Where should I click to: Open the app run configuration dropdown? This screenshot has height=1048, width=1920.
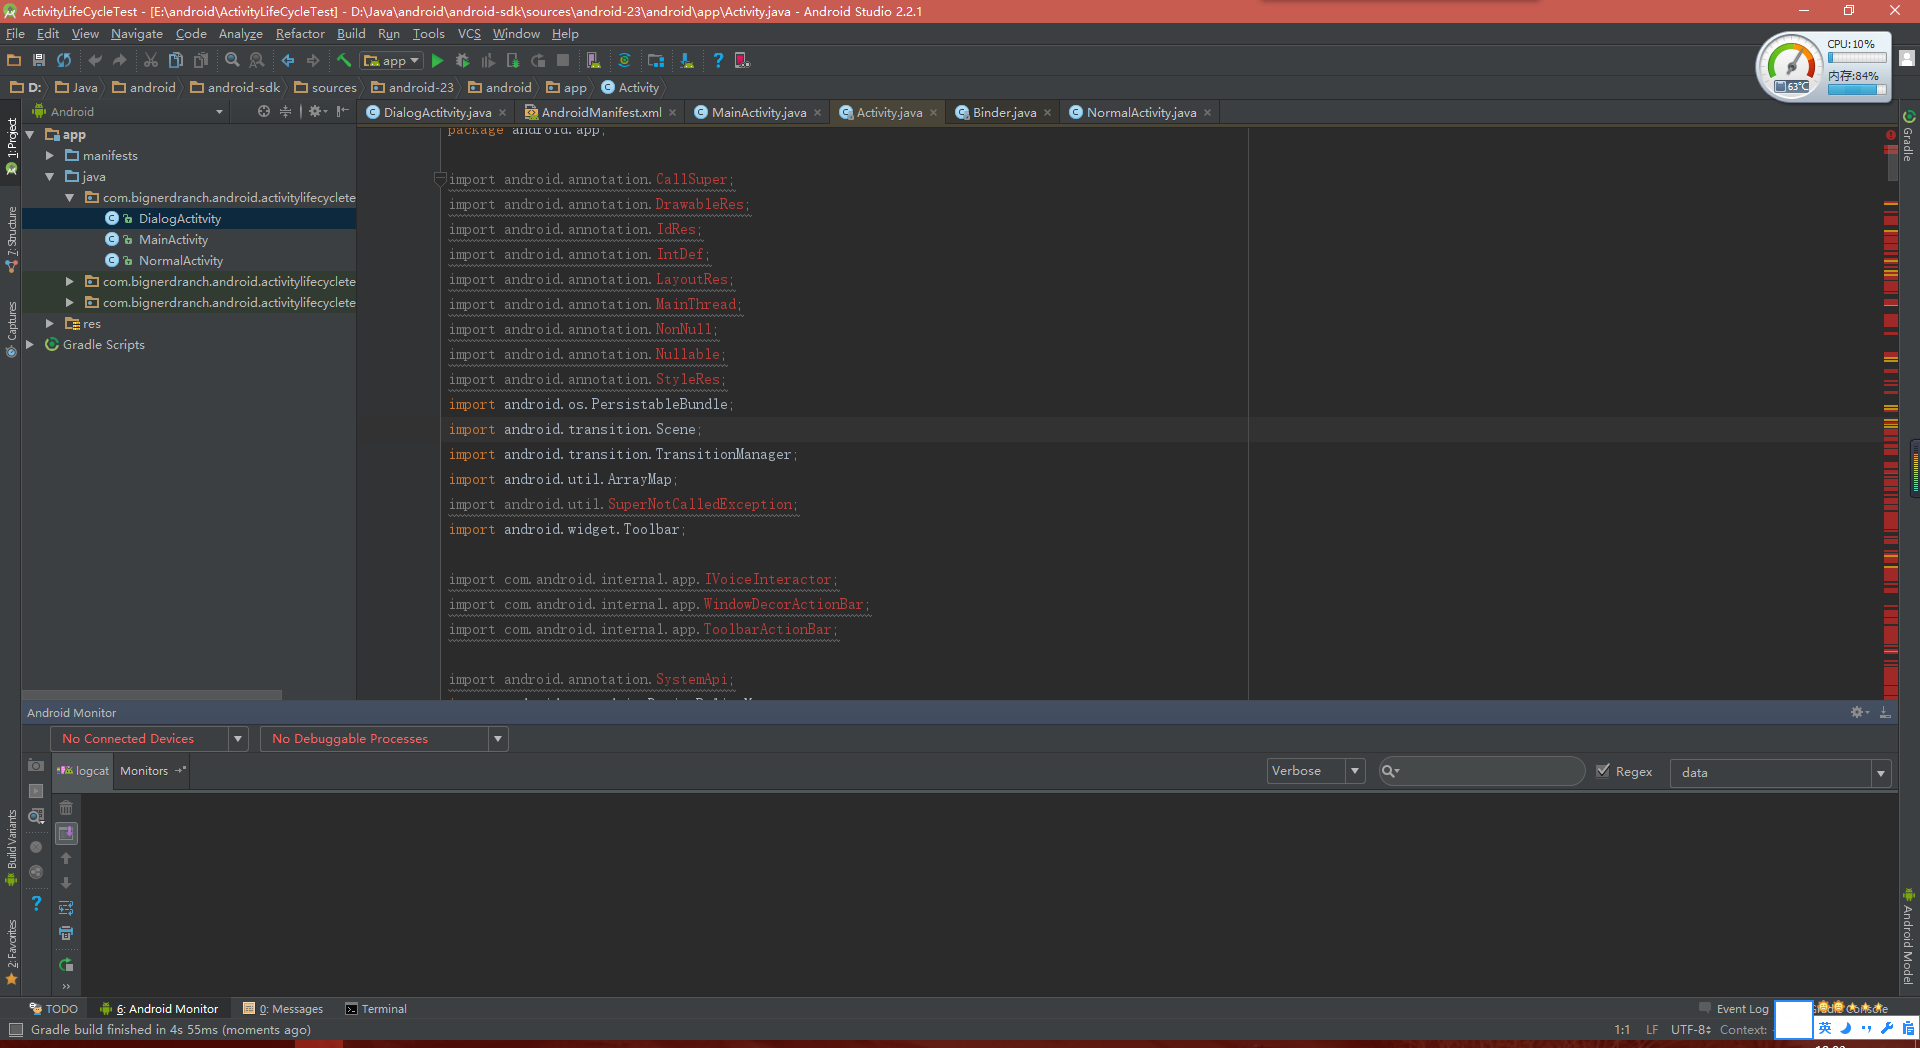click(392, 61)
